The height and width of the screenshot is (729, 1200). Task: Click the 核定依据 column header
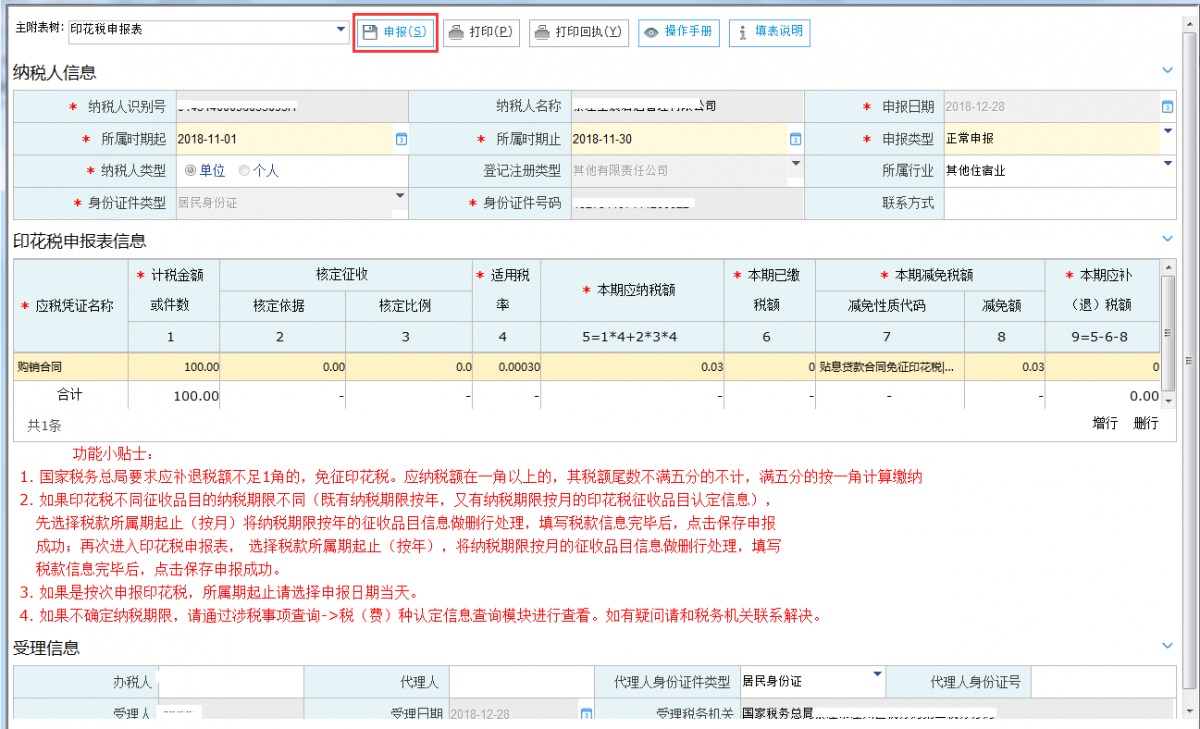[281, 306]
